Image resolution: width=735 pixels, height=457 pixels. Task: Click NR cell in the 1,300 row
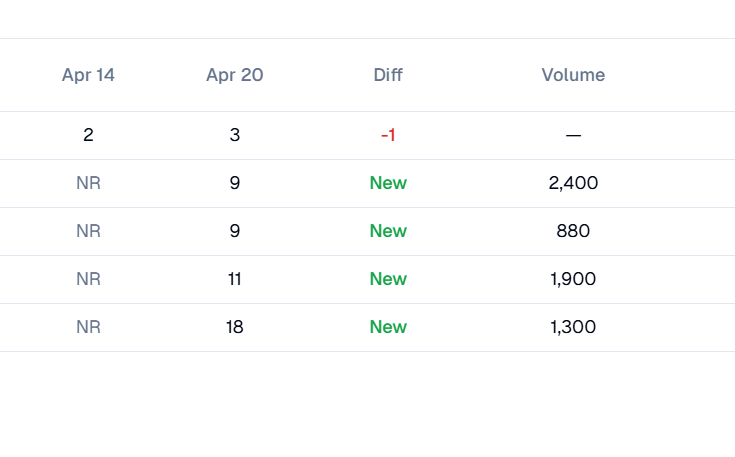[88, 327]
